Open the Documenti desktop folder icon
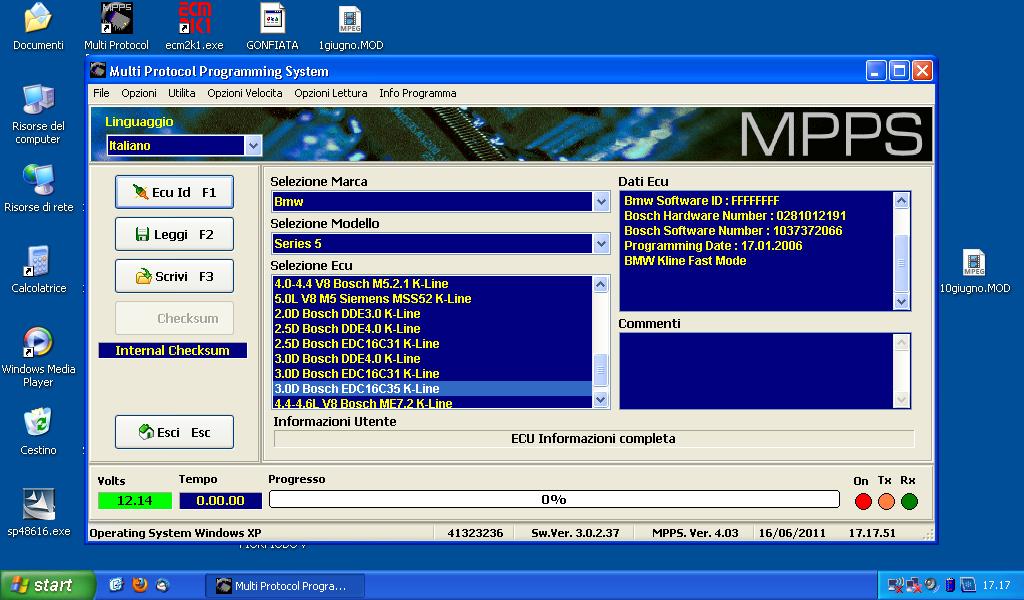Screen dimensions: 1024x600 point(38,18)
